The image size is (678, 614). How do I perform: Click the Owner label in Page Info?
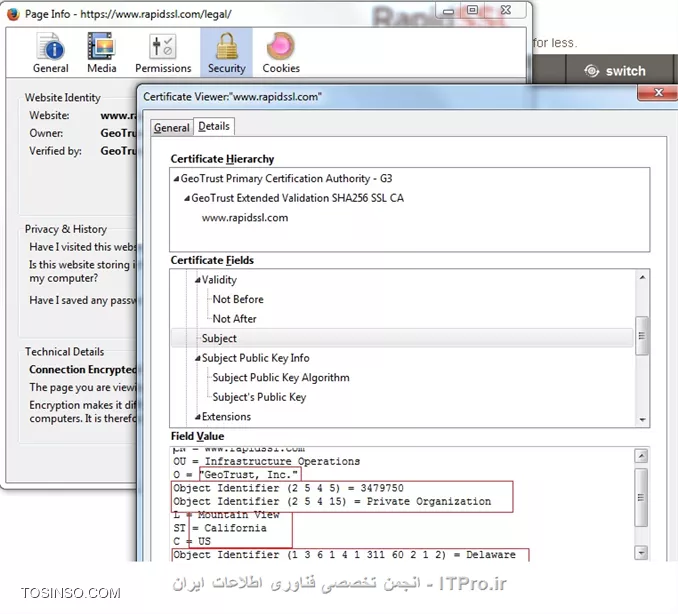click(x=46, y=133)
